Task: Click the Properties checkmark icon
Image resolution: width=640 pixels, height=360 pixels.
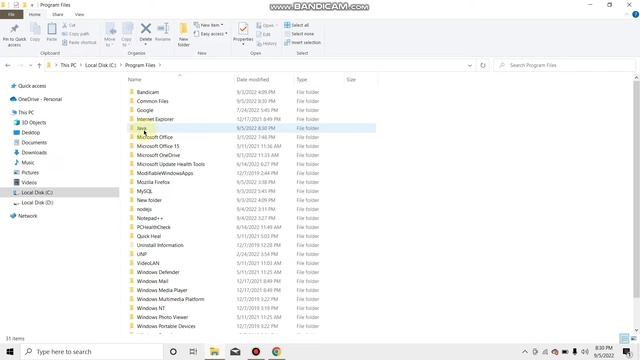Action: (243, 29)
